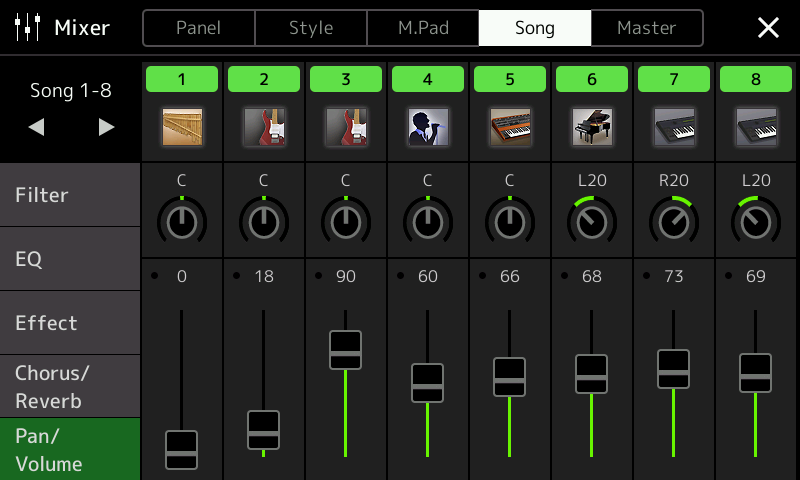Image resolution: width=800 pixels, height=480 pixels.
Task: Switch to the M.Pad tab
Action: 423,28
